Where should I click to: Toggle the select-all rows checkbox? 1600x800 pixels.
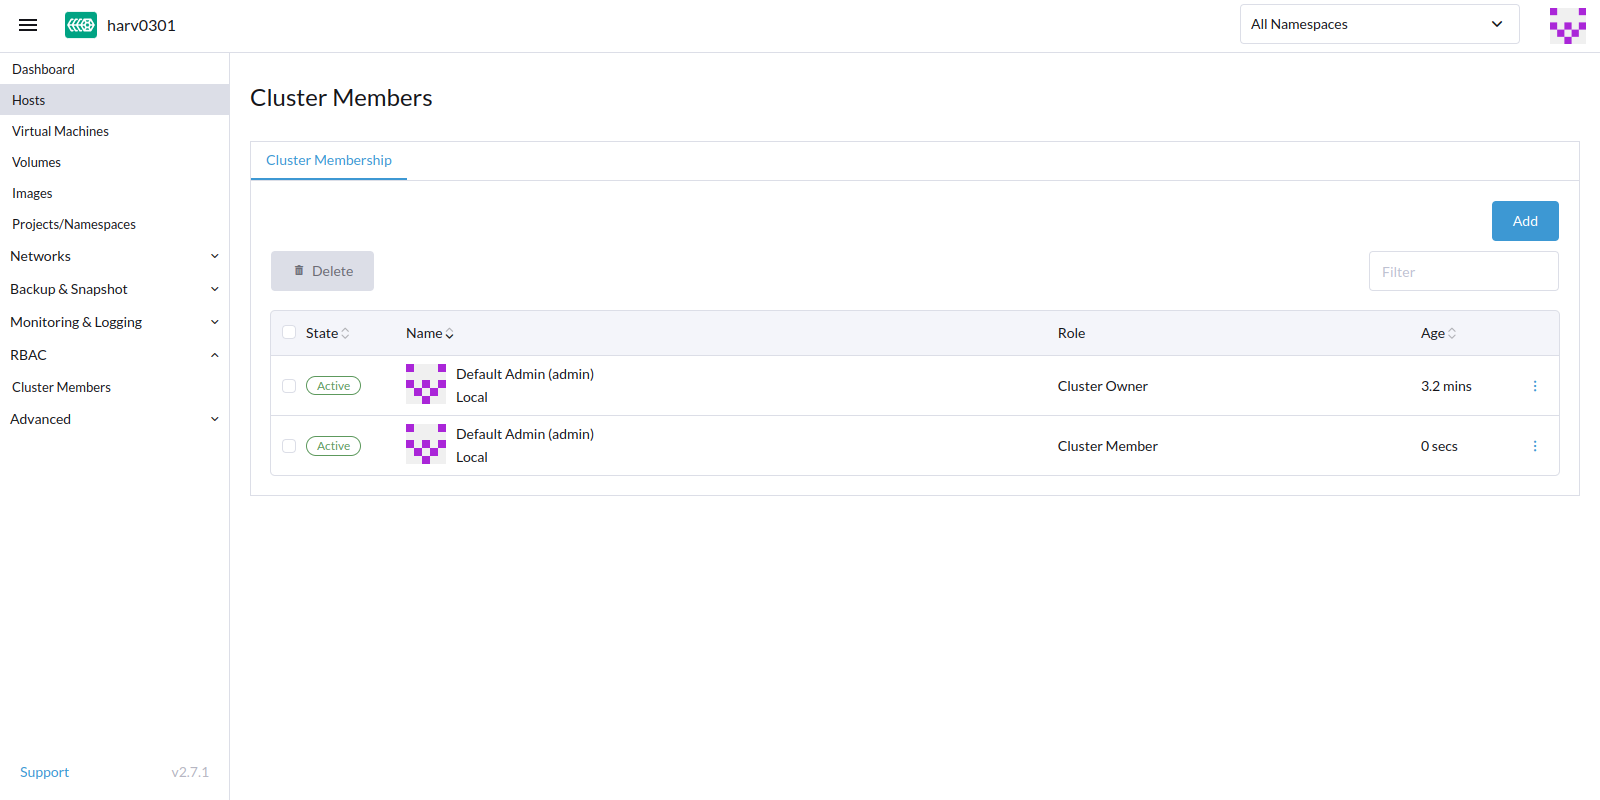pos(289,332)
